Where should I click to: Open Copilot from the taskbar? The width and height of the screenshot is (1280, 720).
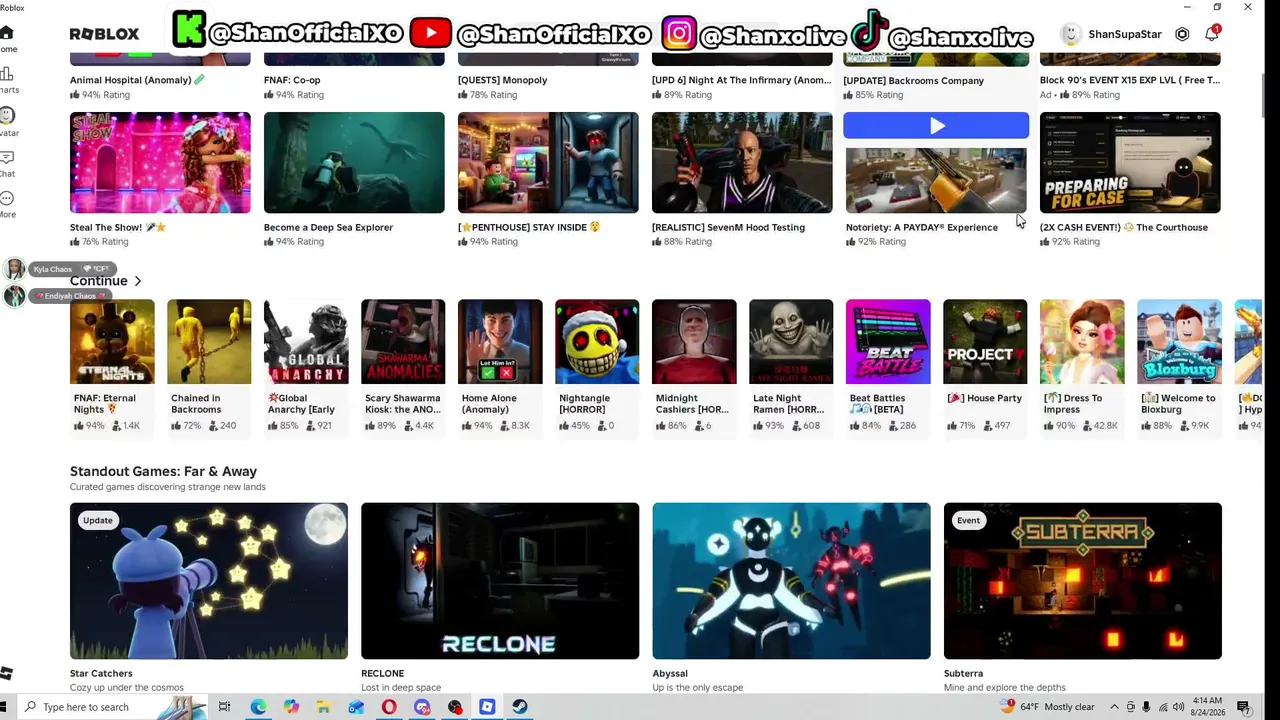click(x=291, y=707)
